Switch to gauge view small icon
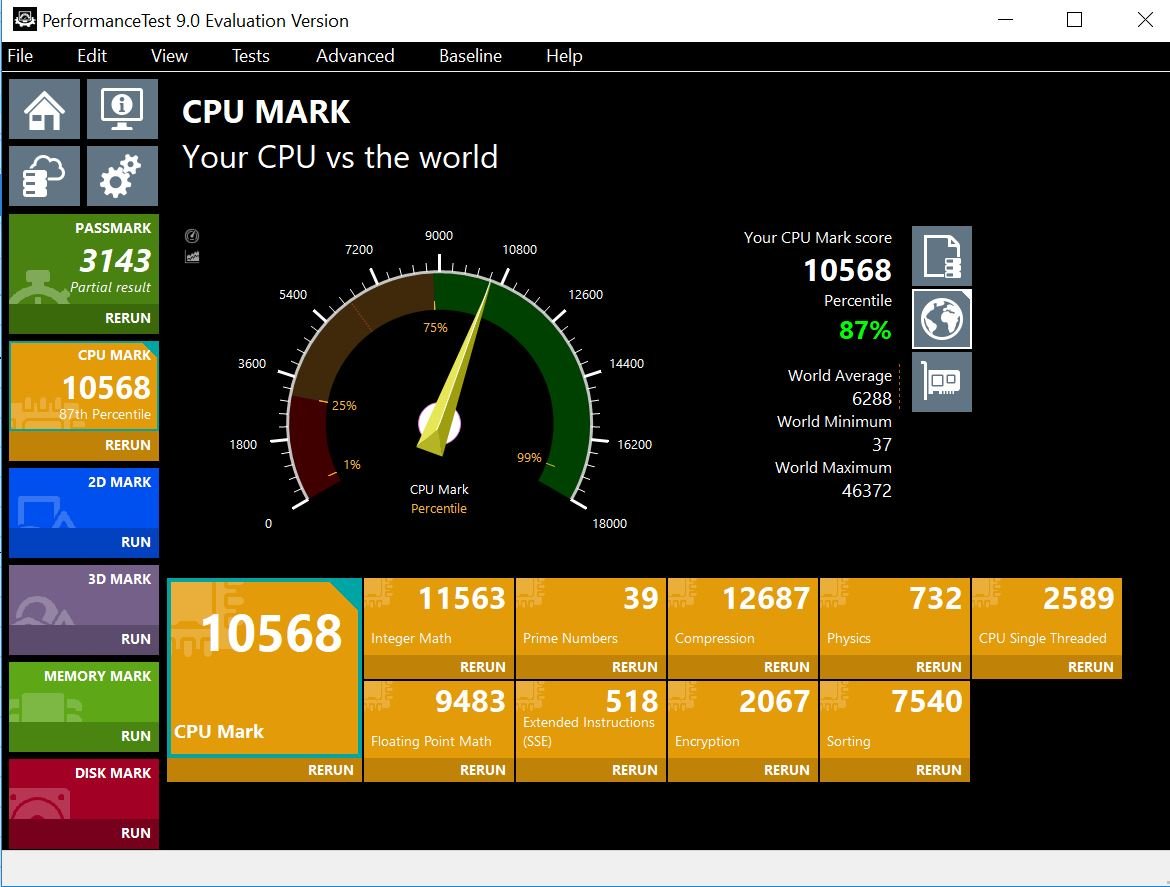 tap(192, 236)
